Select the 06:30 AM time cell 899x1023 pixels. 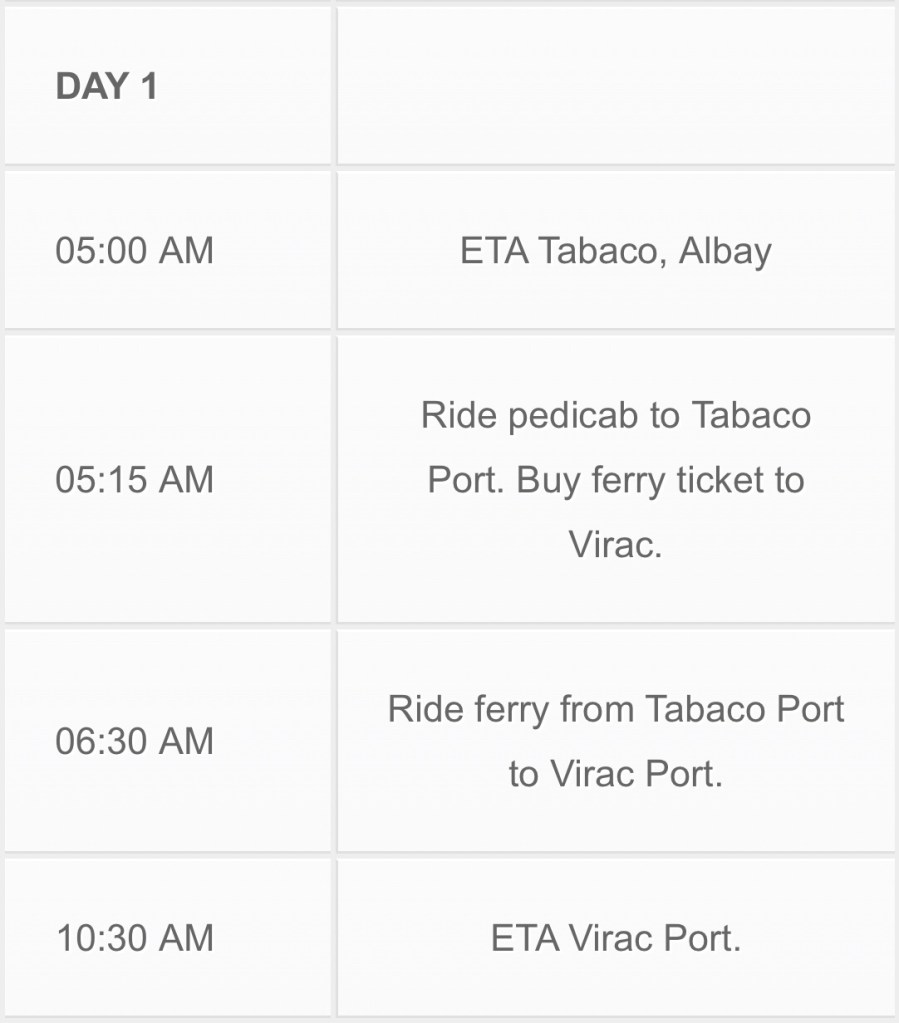[x=135, y=741]
